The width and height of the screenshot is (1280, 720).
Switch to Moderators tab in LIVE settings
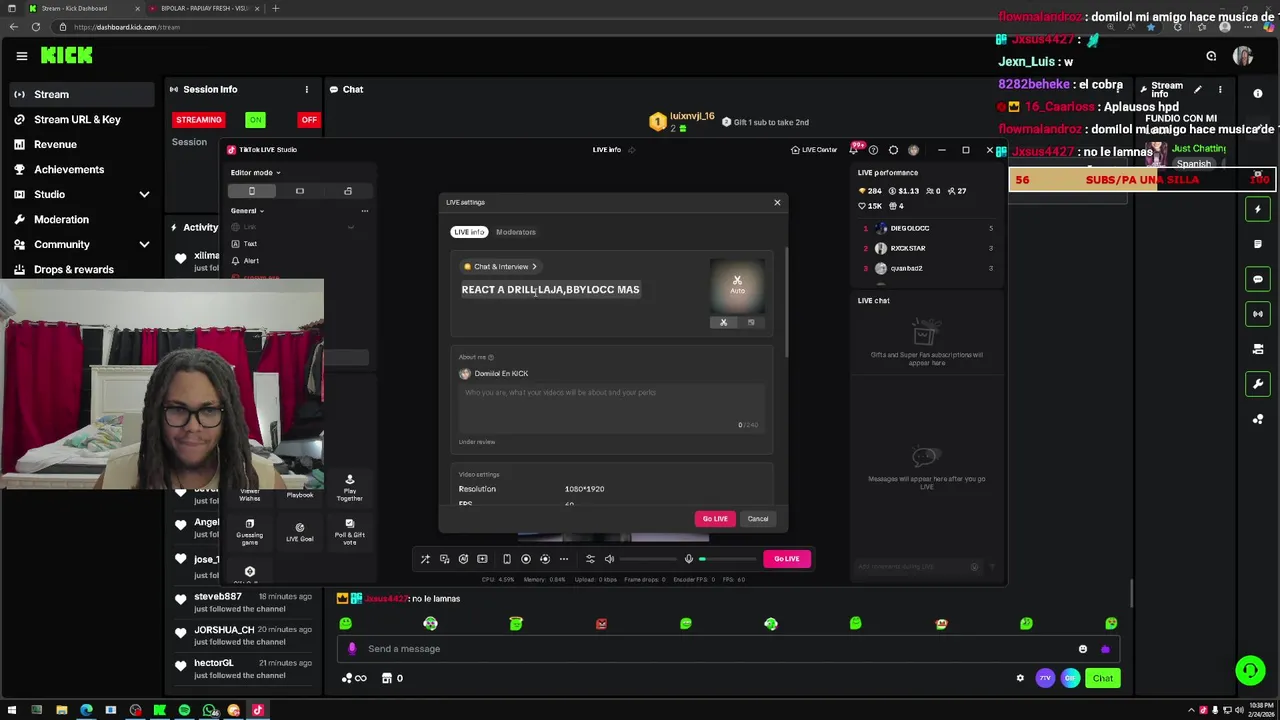tap(516, 232)
